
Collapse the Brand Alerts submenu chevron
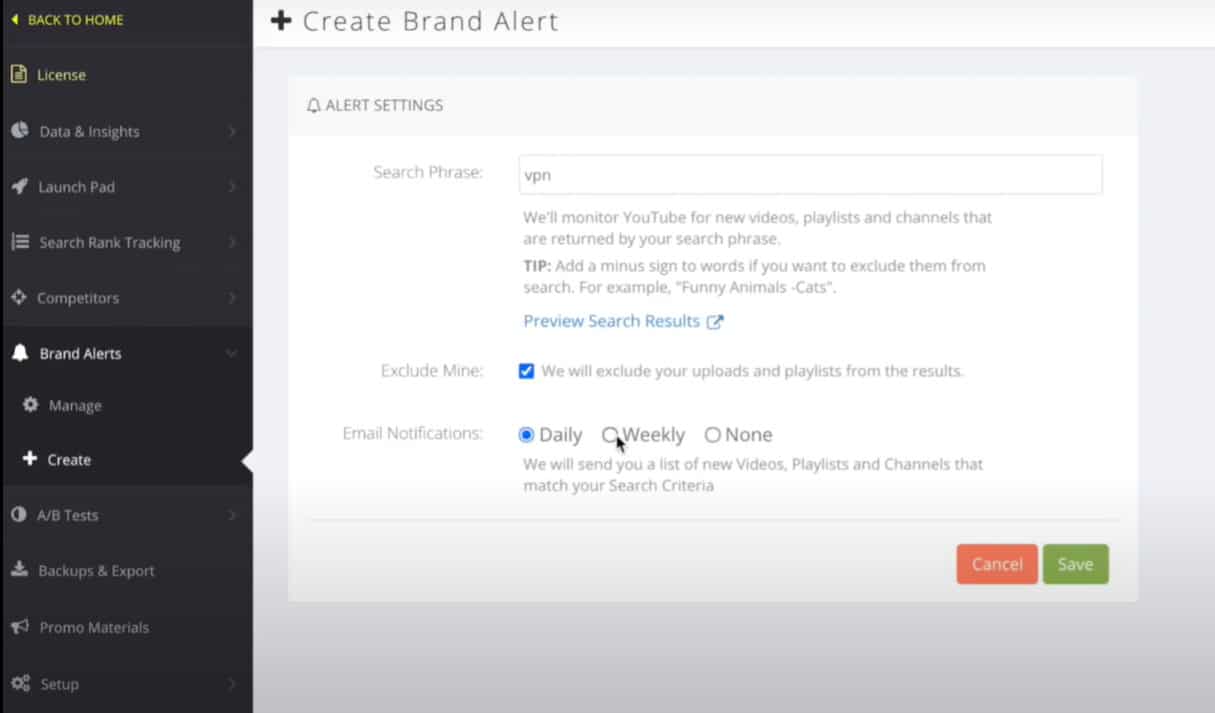(x=232, y=353)
